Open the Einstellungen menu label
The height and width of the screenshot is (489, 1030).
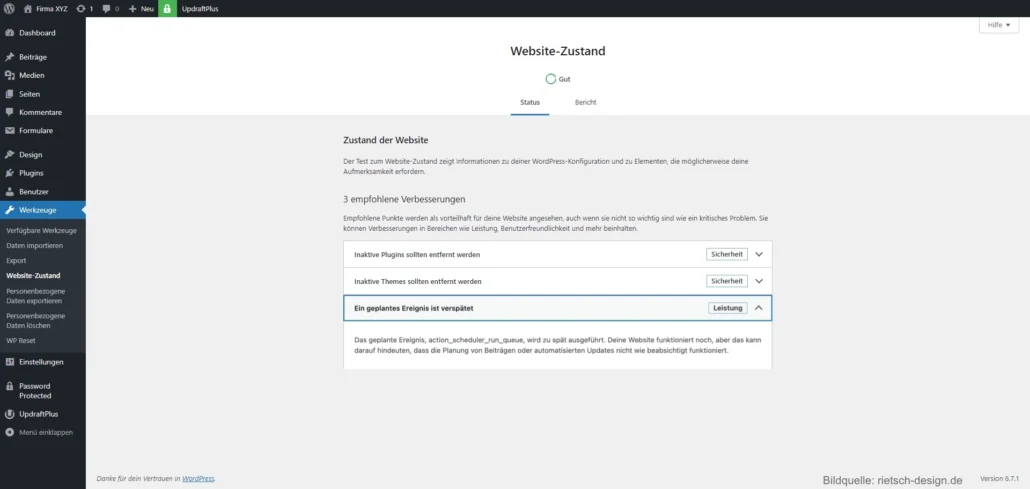pyautogui.click(x=41, y=362)
